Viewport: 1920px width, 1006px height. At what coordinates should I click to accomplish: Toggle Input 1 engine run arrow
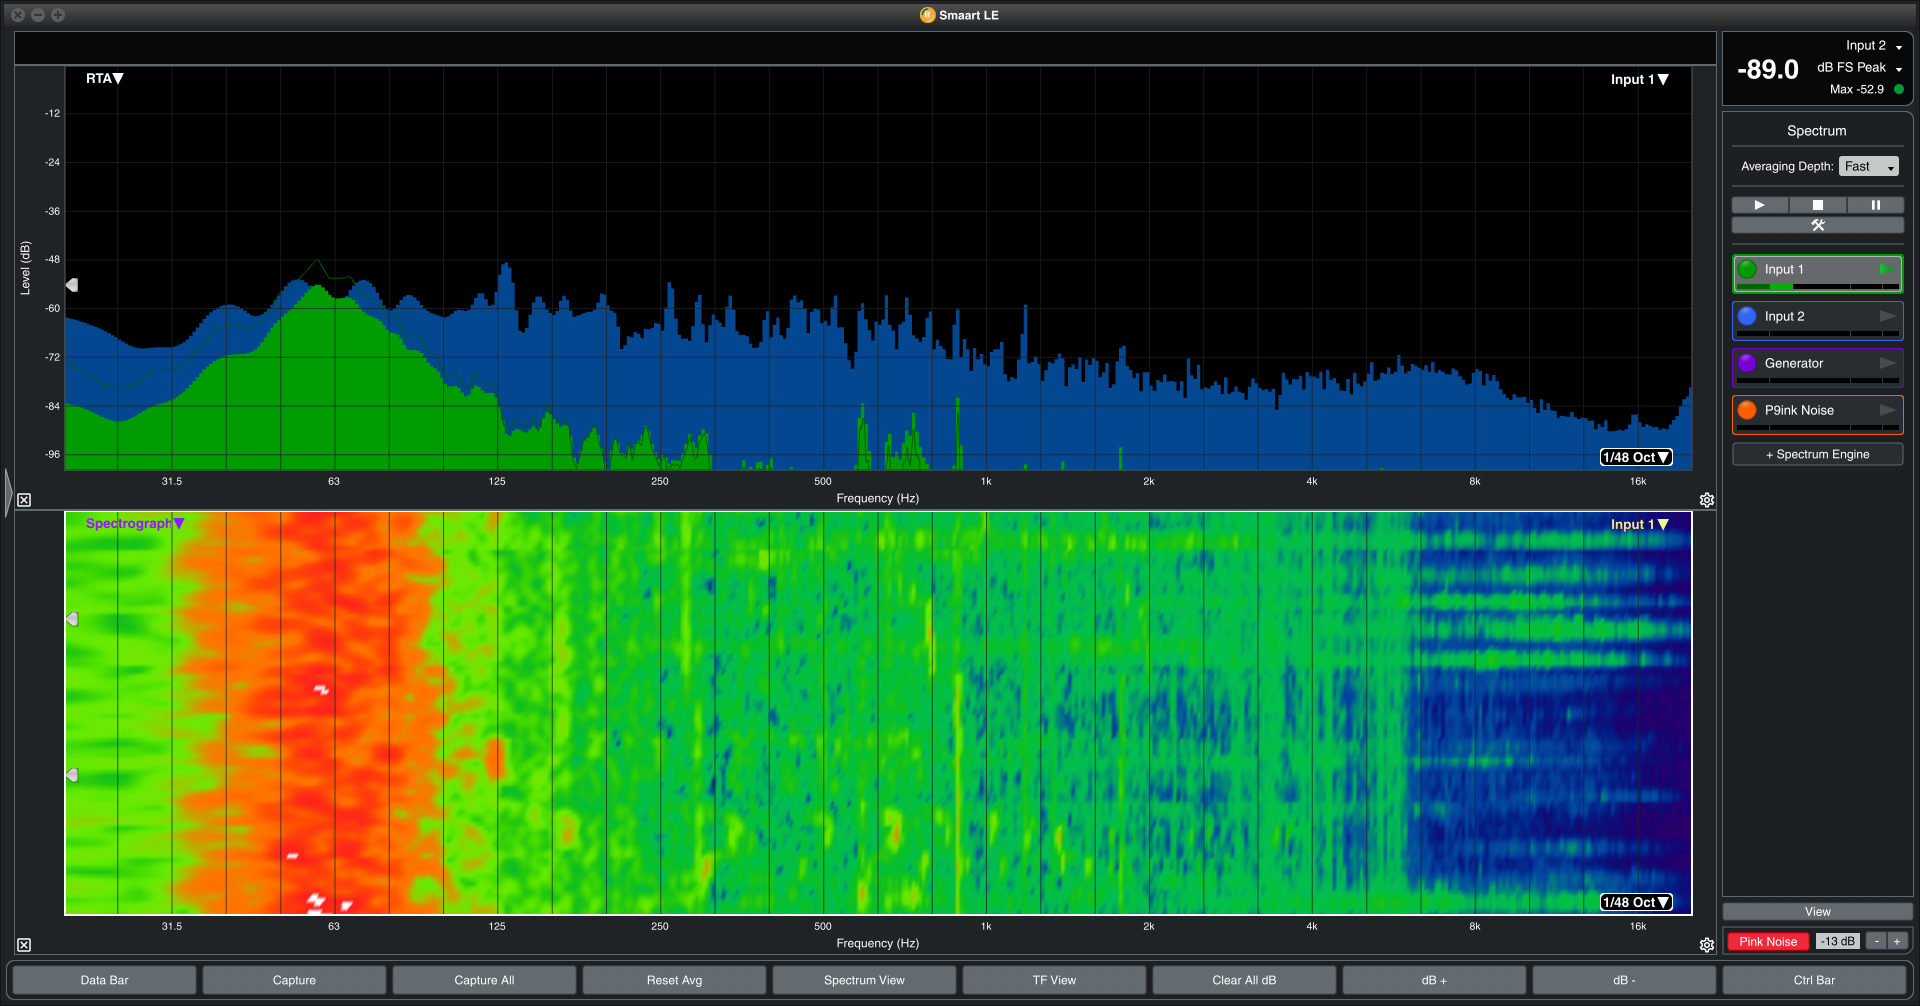[x=1887, y=269]
